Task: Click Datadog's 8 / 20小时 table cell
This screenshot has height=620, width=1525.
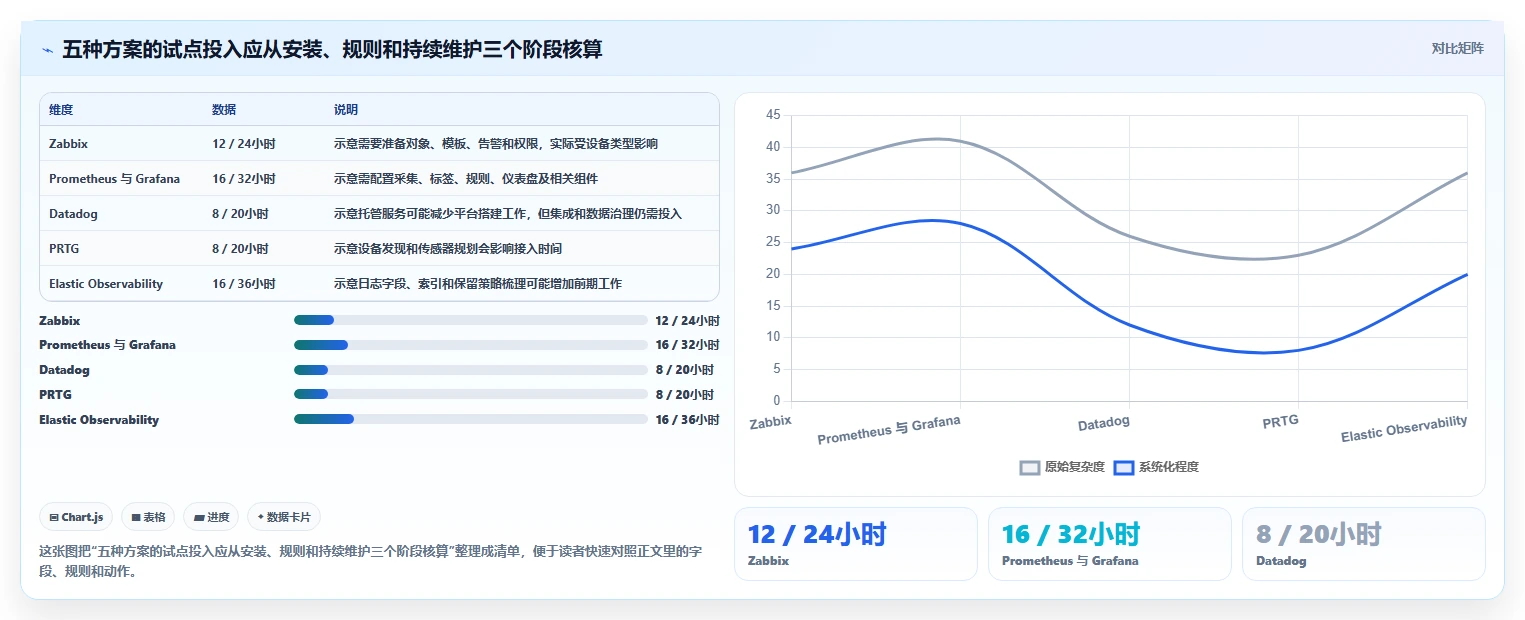Action: point(240,214)
